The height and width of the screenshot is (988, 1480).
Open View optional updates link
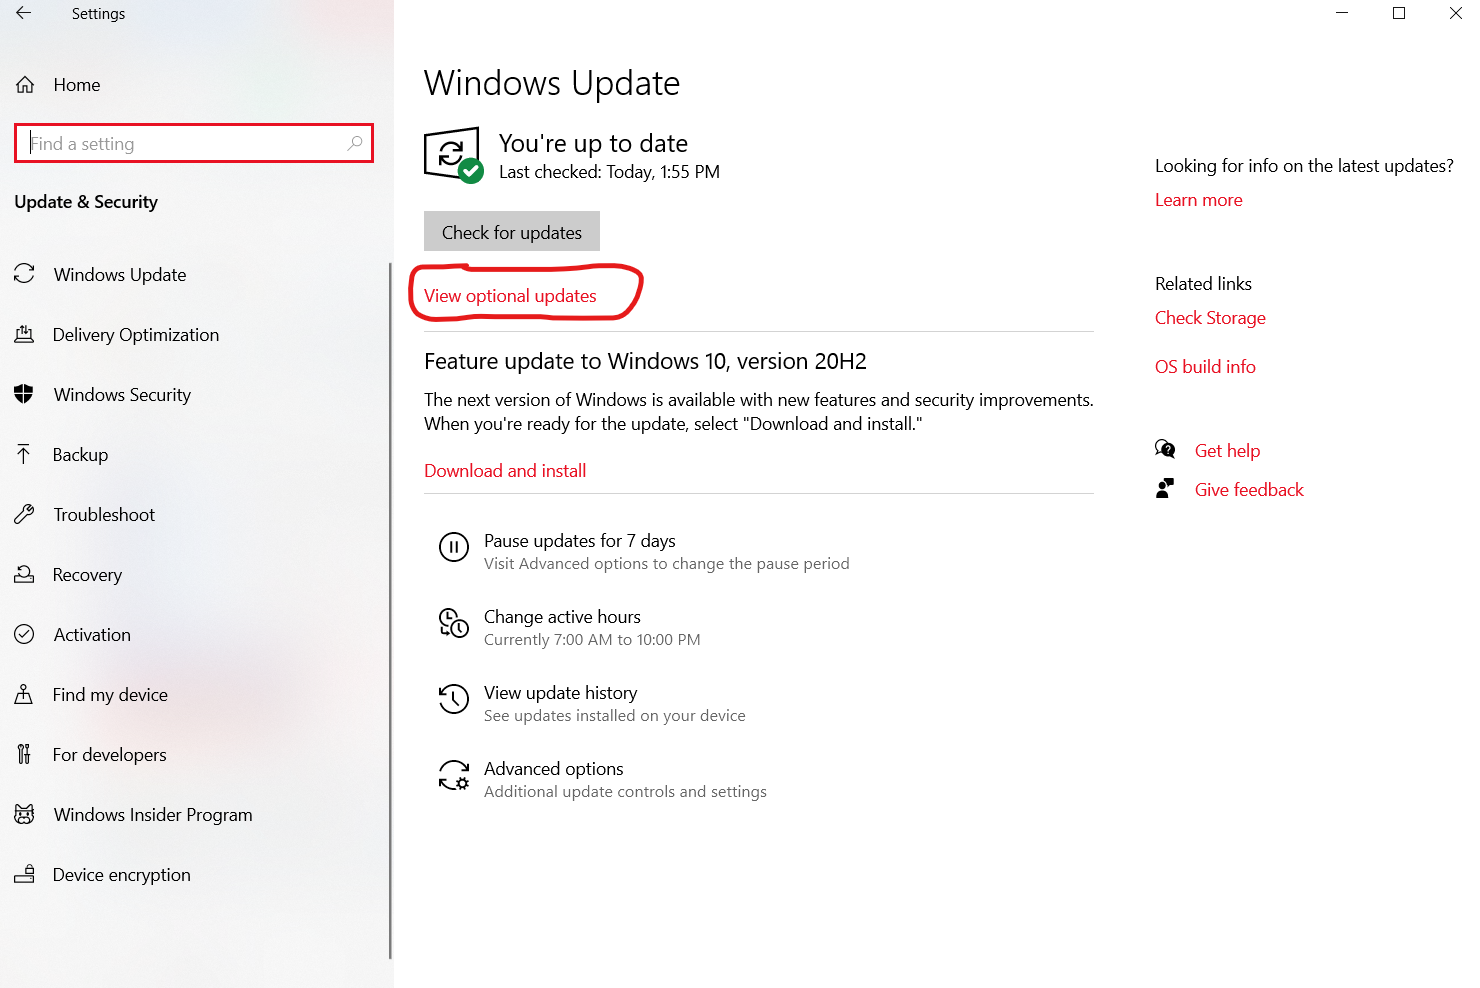click(510, 296)
